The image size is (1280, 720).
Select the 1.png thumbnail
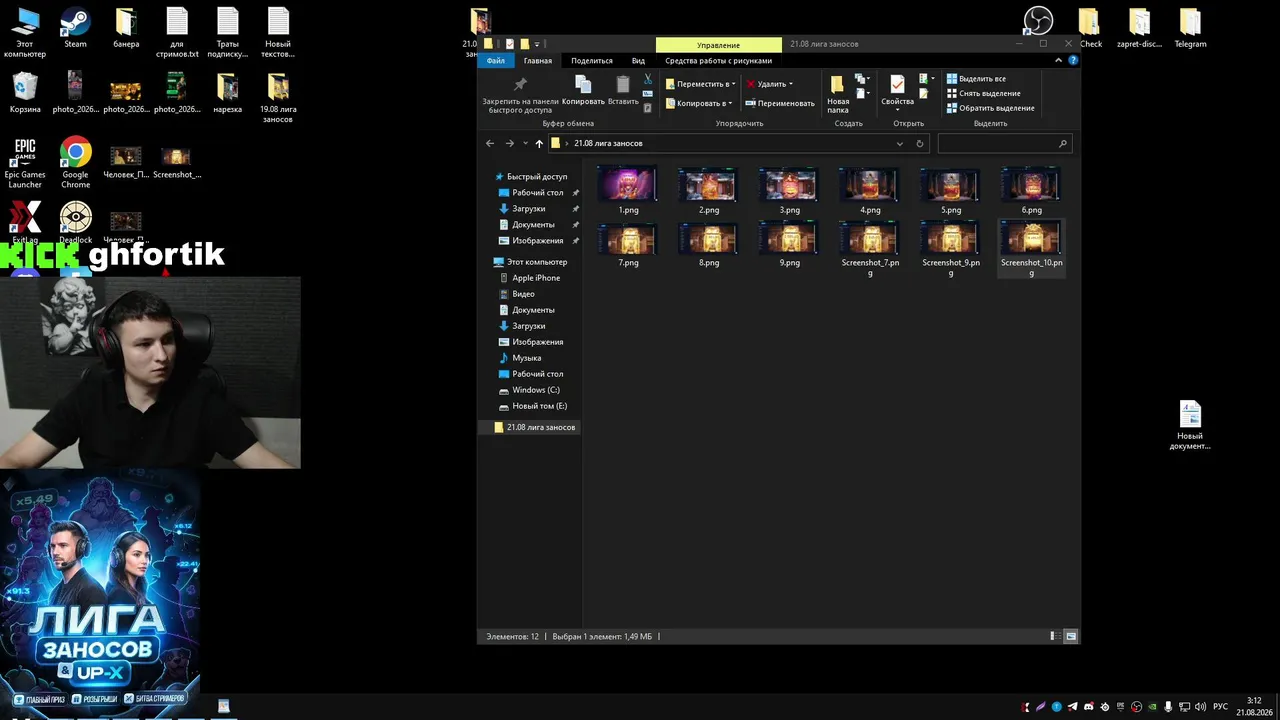click(628, 191)
